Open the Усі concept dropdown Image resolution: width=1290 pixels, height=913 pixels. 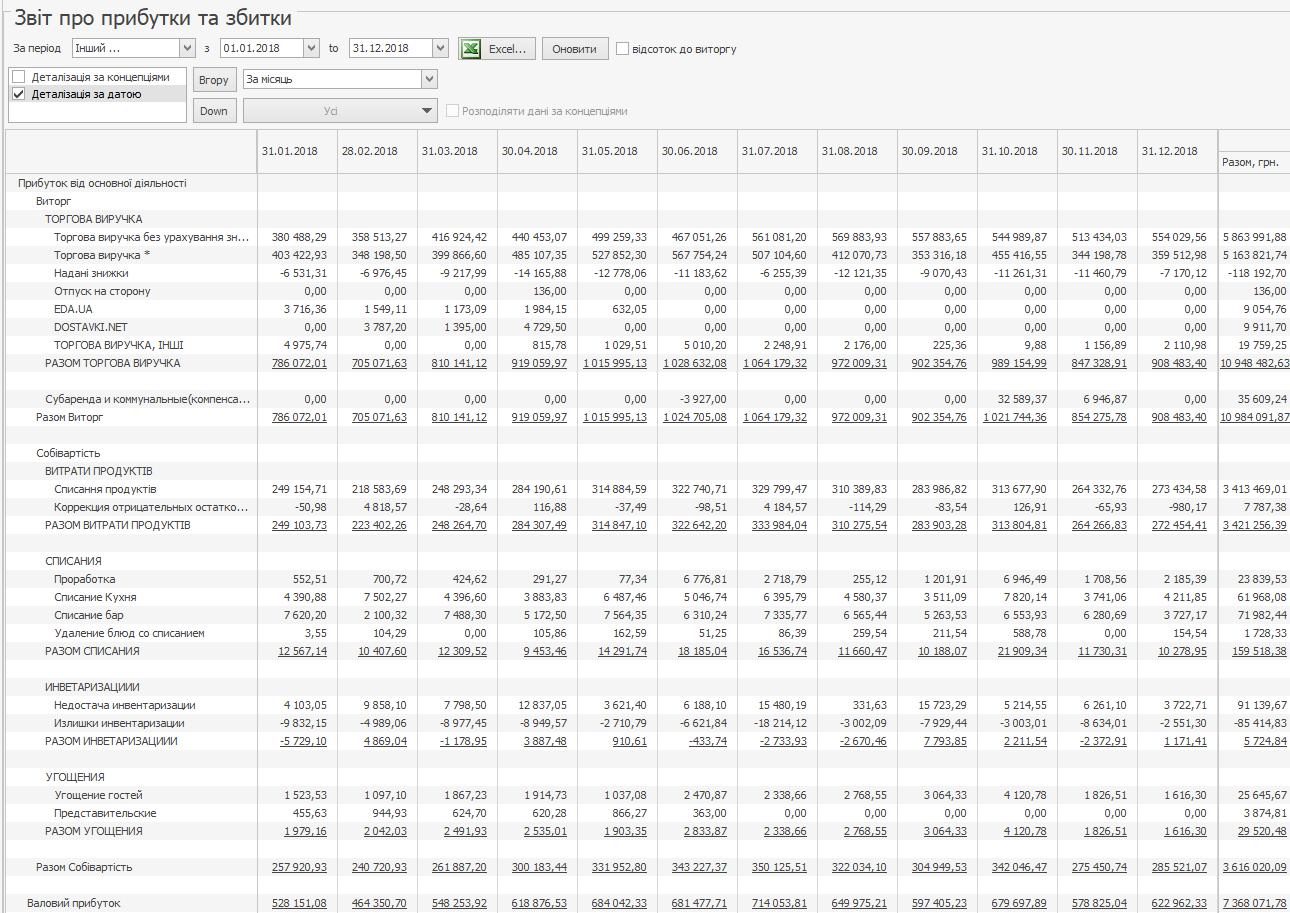pos(427,111)
